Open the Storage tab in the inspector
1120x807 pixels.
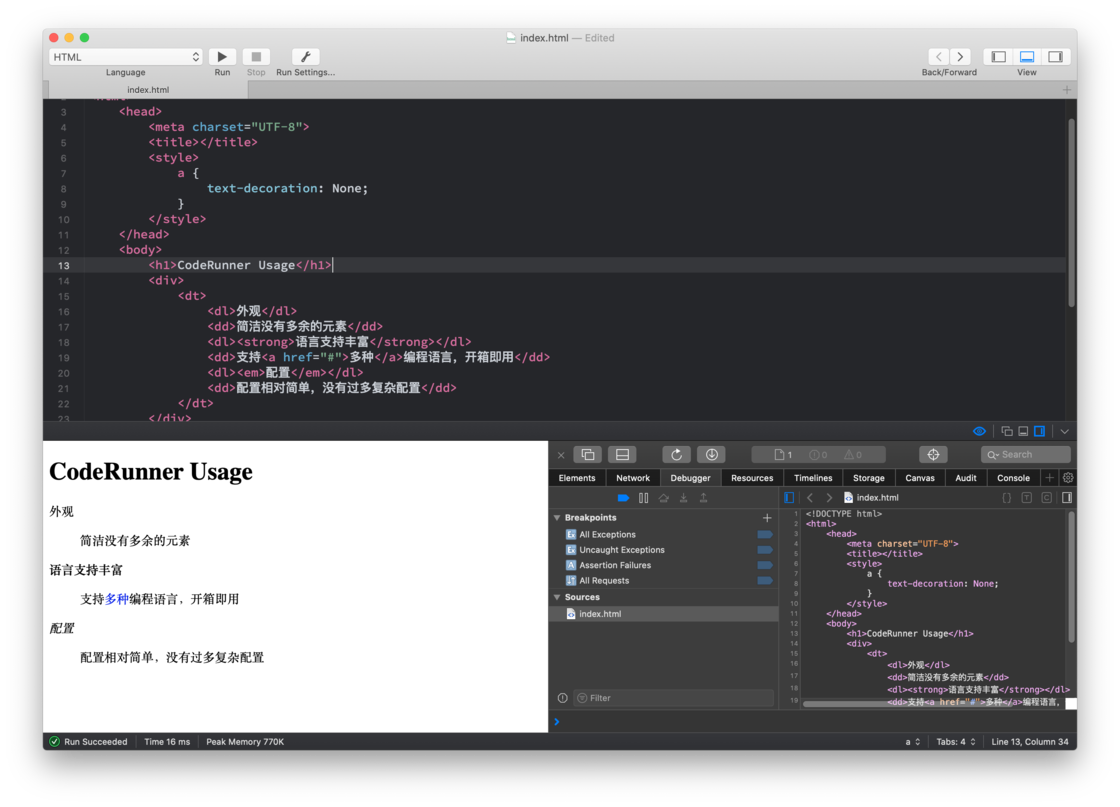(868, 477)
